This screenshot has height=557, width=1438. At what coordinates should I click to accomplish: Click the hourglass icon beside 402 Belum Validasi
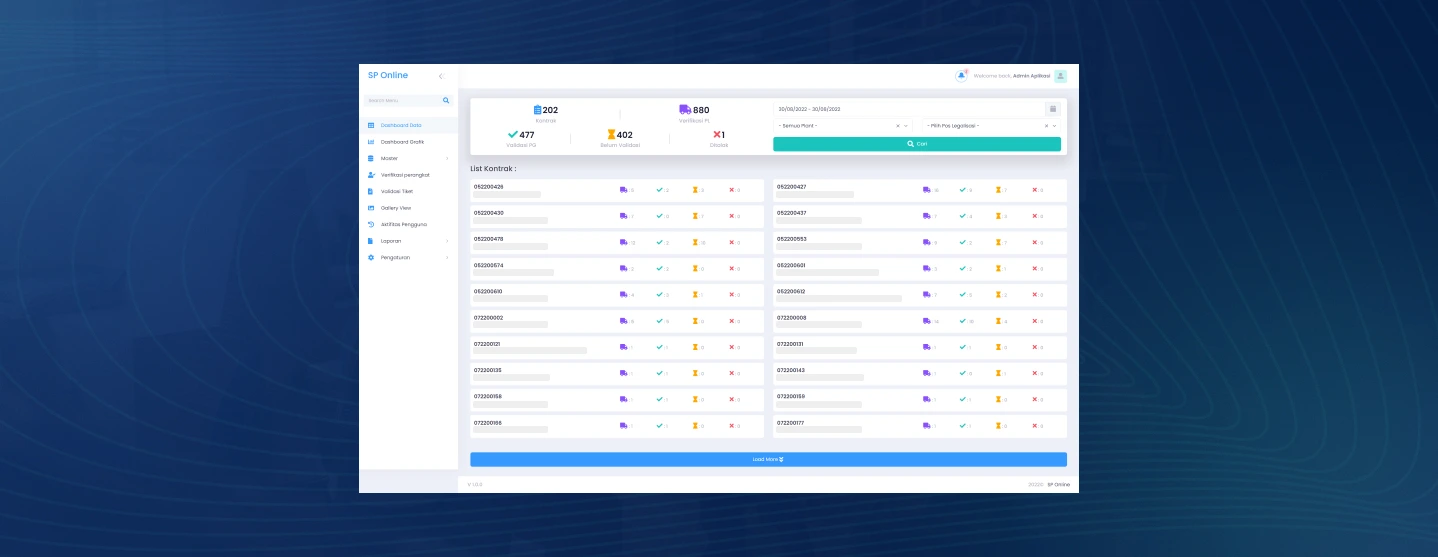click(x=611, y=134)
